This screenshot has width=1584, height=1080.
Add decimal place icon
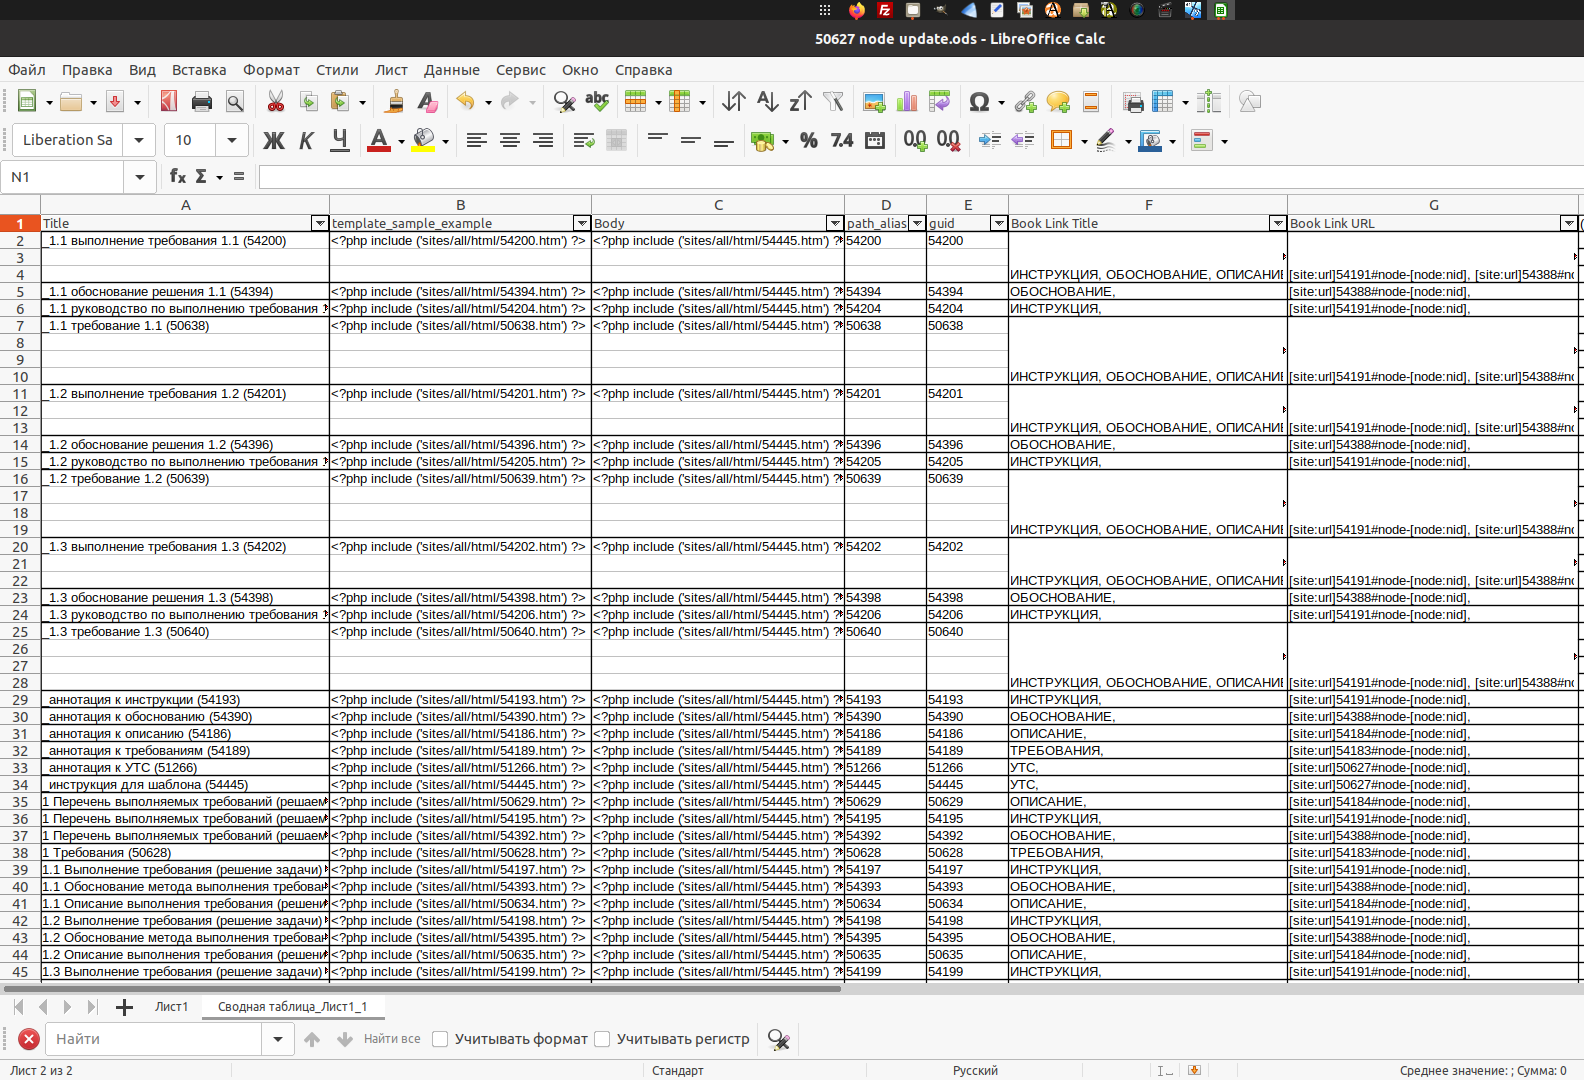[915, 141]
